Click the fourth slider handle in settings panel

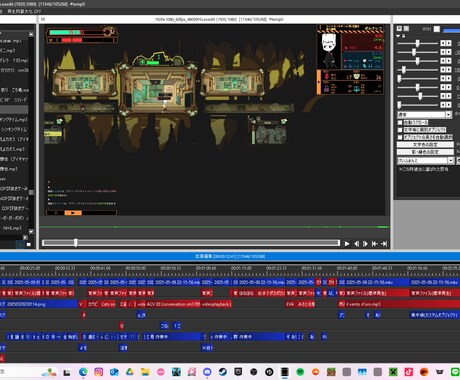click(x=404, y=70)
